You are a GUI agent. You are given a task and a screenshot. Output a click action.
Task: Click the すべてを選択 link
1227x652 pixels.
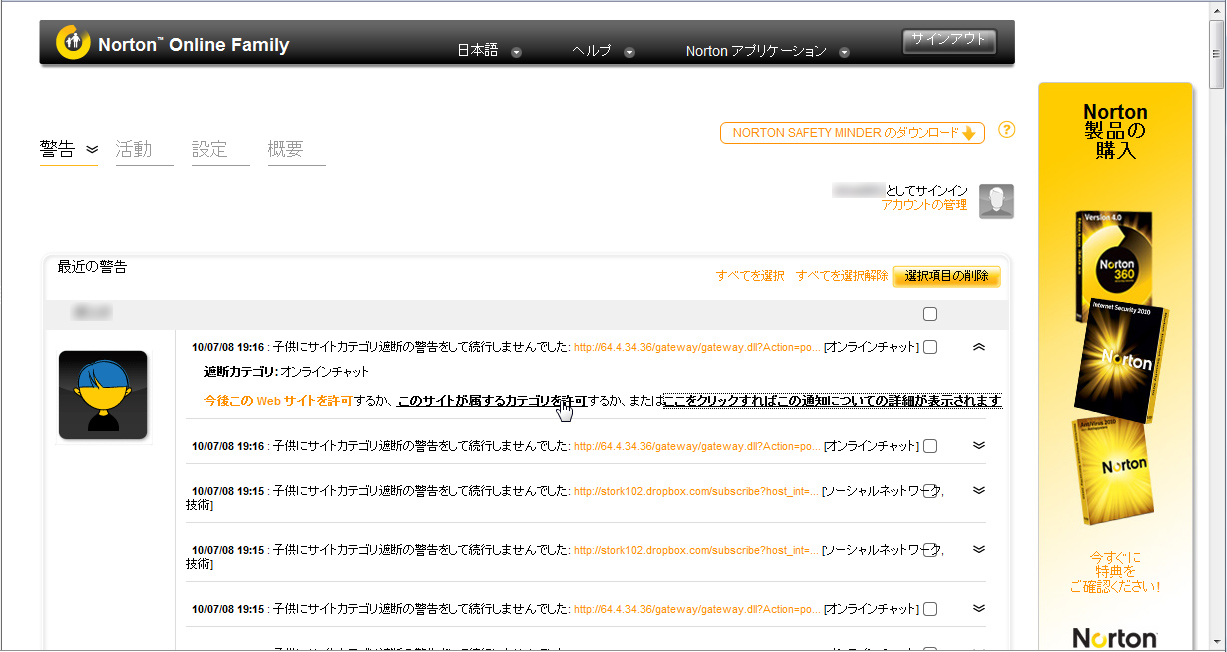point(750,276)
